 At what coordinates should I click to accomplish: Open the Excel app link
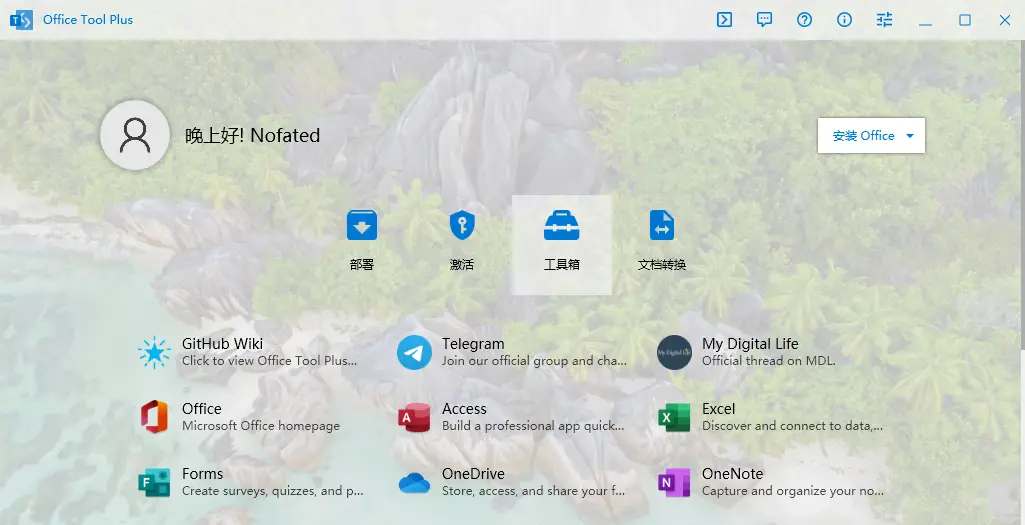[770, 417]
